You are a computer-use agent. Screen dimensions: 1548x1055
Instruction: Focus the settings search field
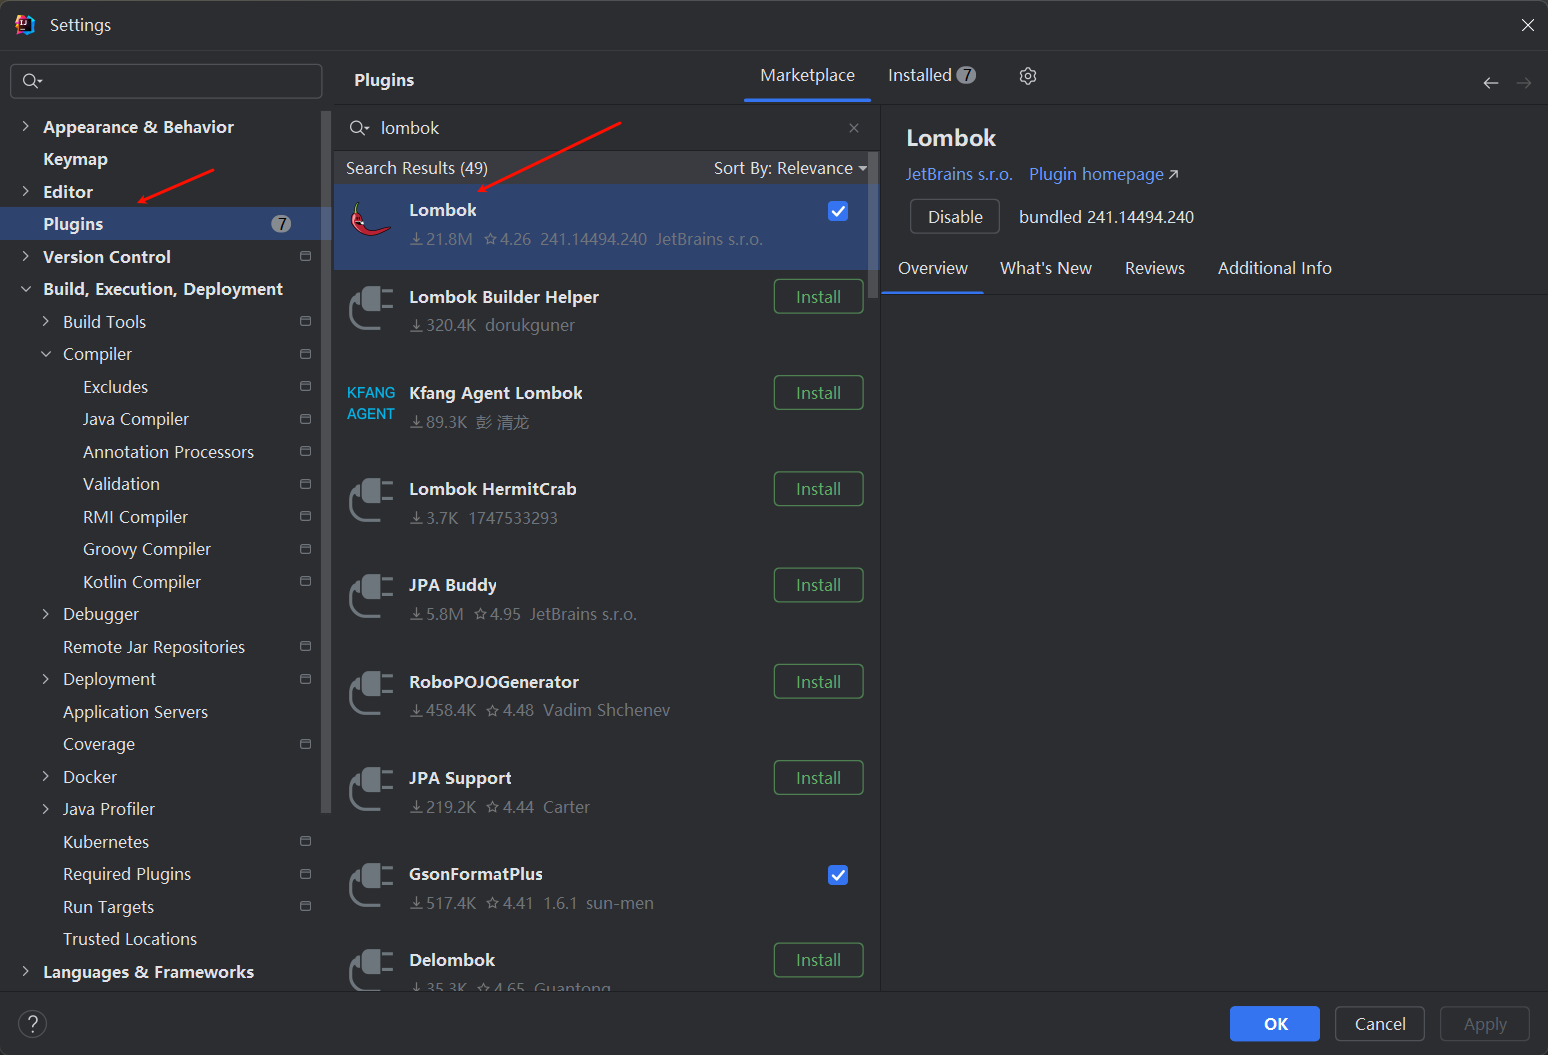tap(166, 81)
